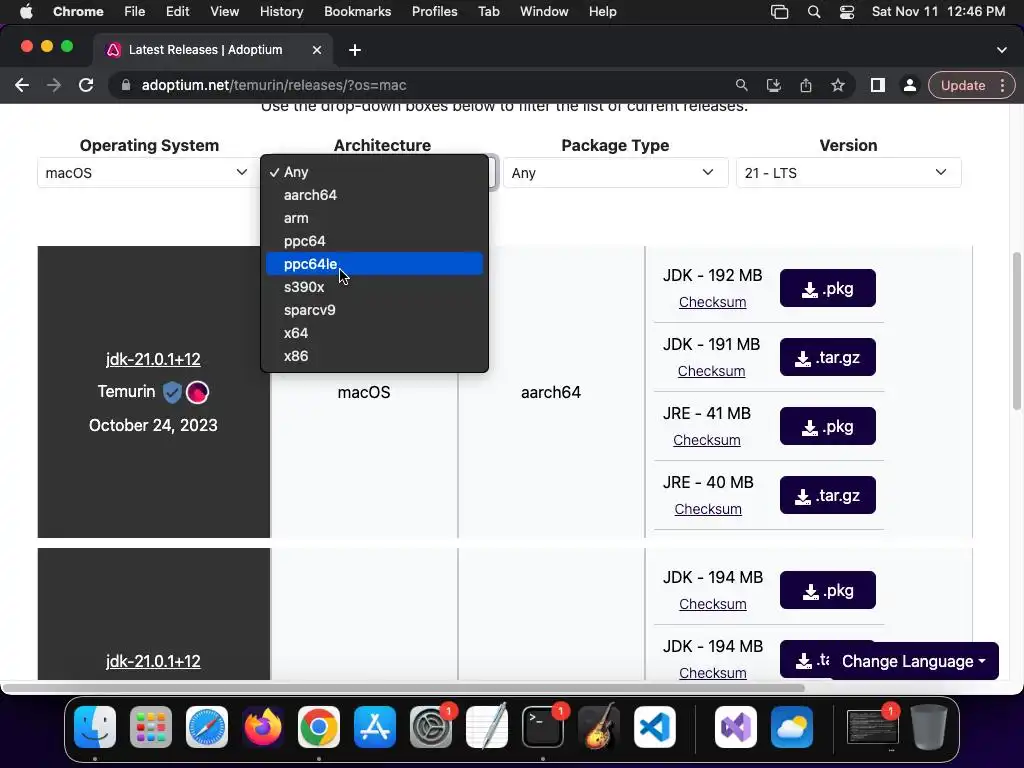Open Checksum for JDK 192 MB
This screenshot has width=1024, height=768.
coord(712,302)
